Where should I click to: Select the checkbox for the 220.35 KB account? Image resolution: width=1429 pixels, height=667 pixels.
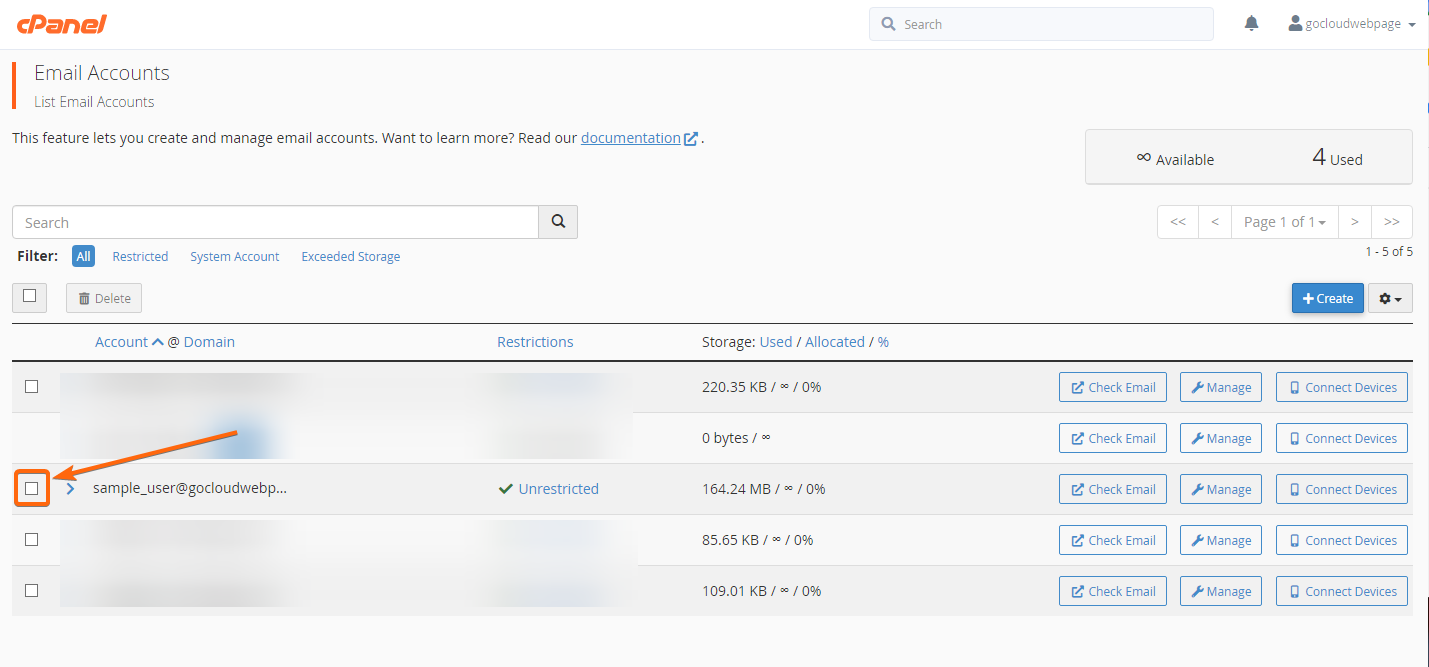[31, 386]
